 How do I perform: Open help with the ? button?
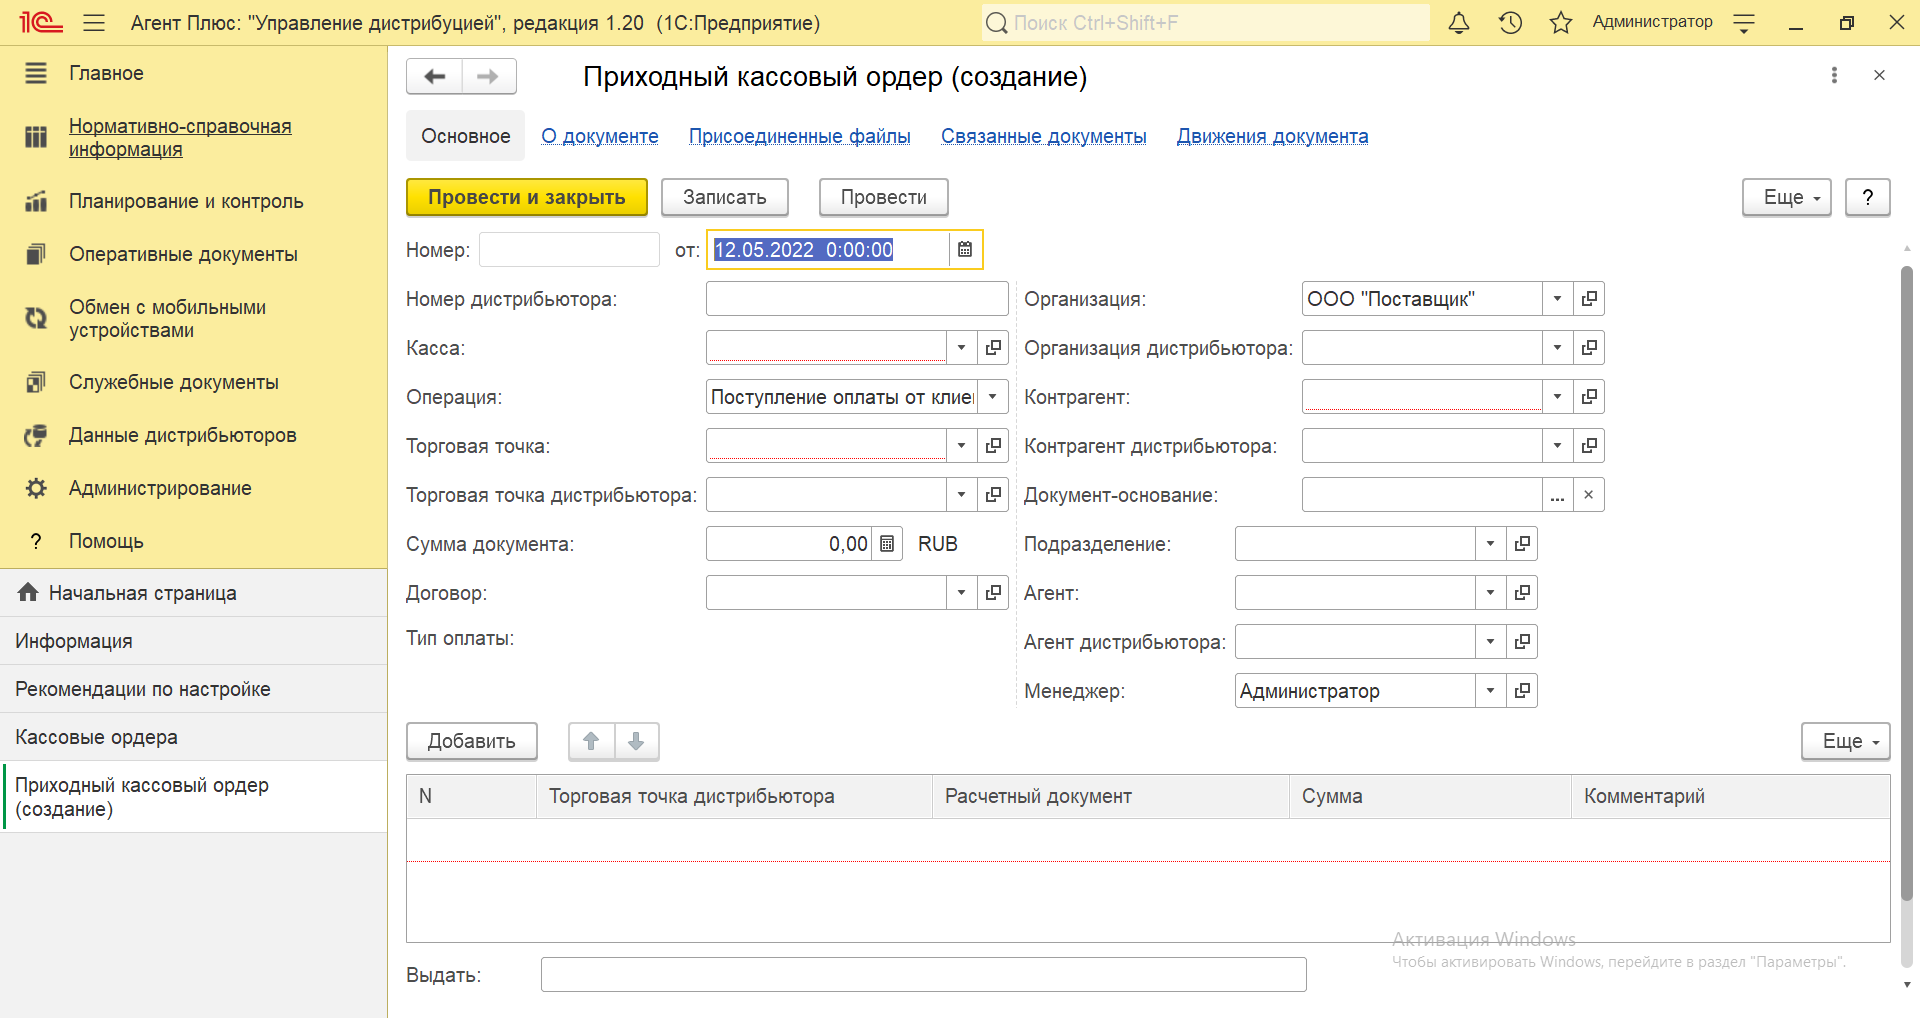pyautogui.click(x=1867, y=197)
